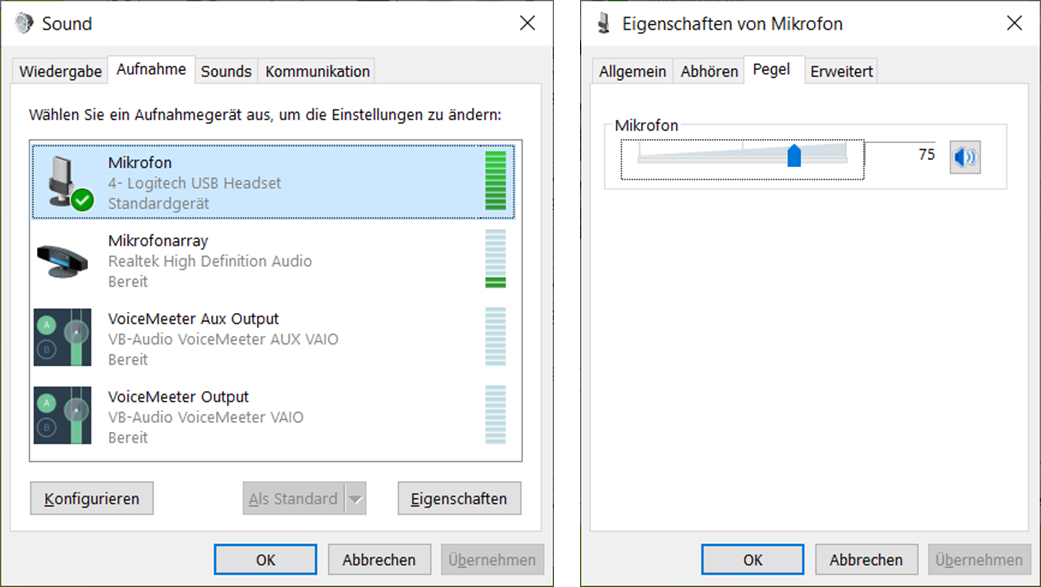Select the VoiceMeeter Aux Output icon
Screen dimensions: 1041x587
pos(62,338)
